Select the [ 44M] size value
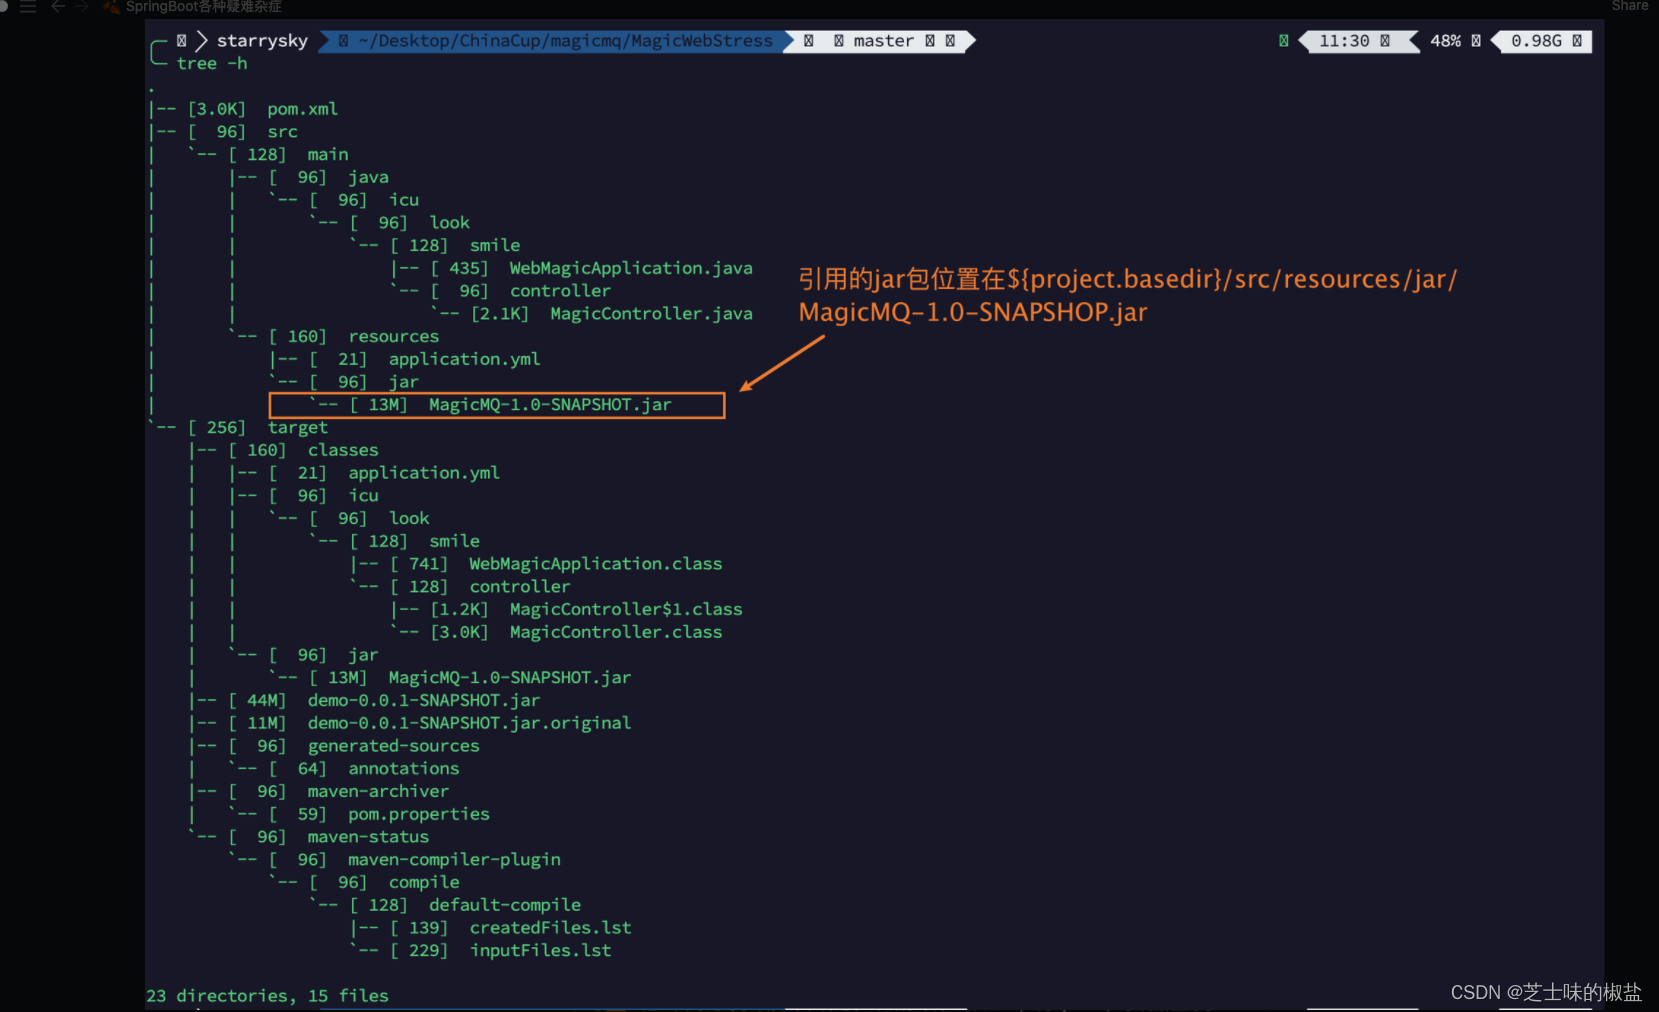This screenshot has height=1012, width=1659. [x=258, y=701]
